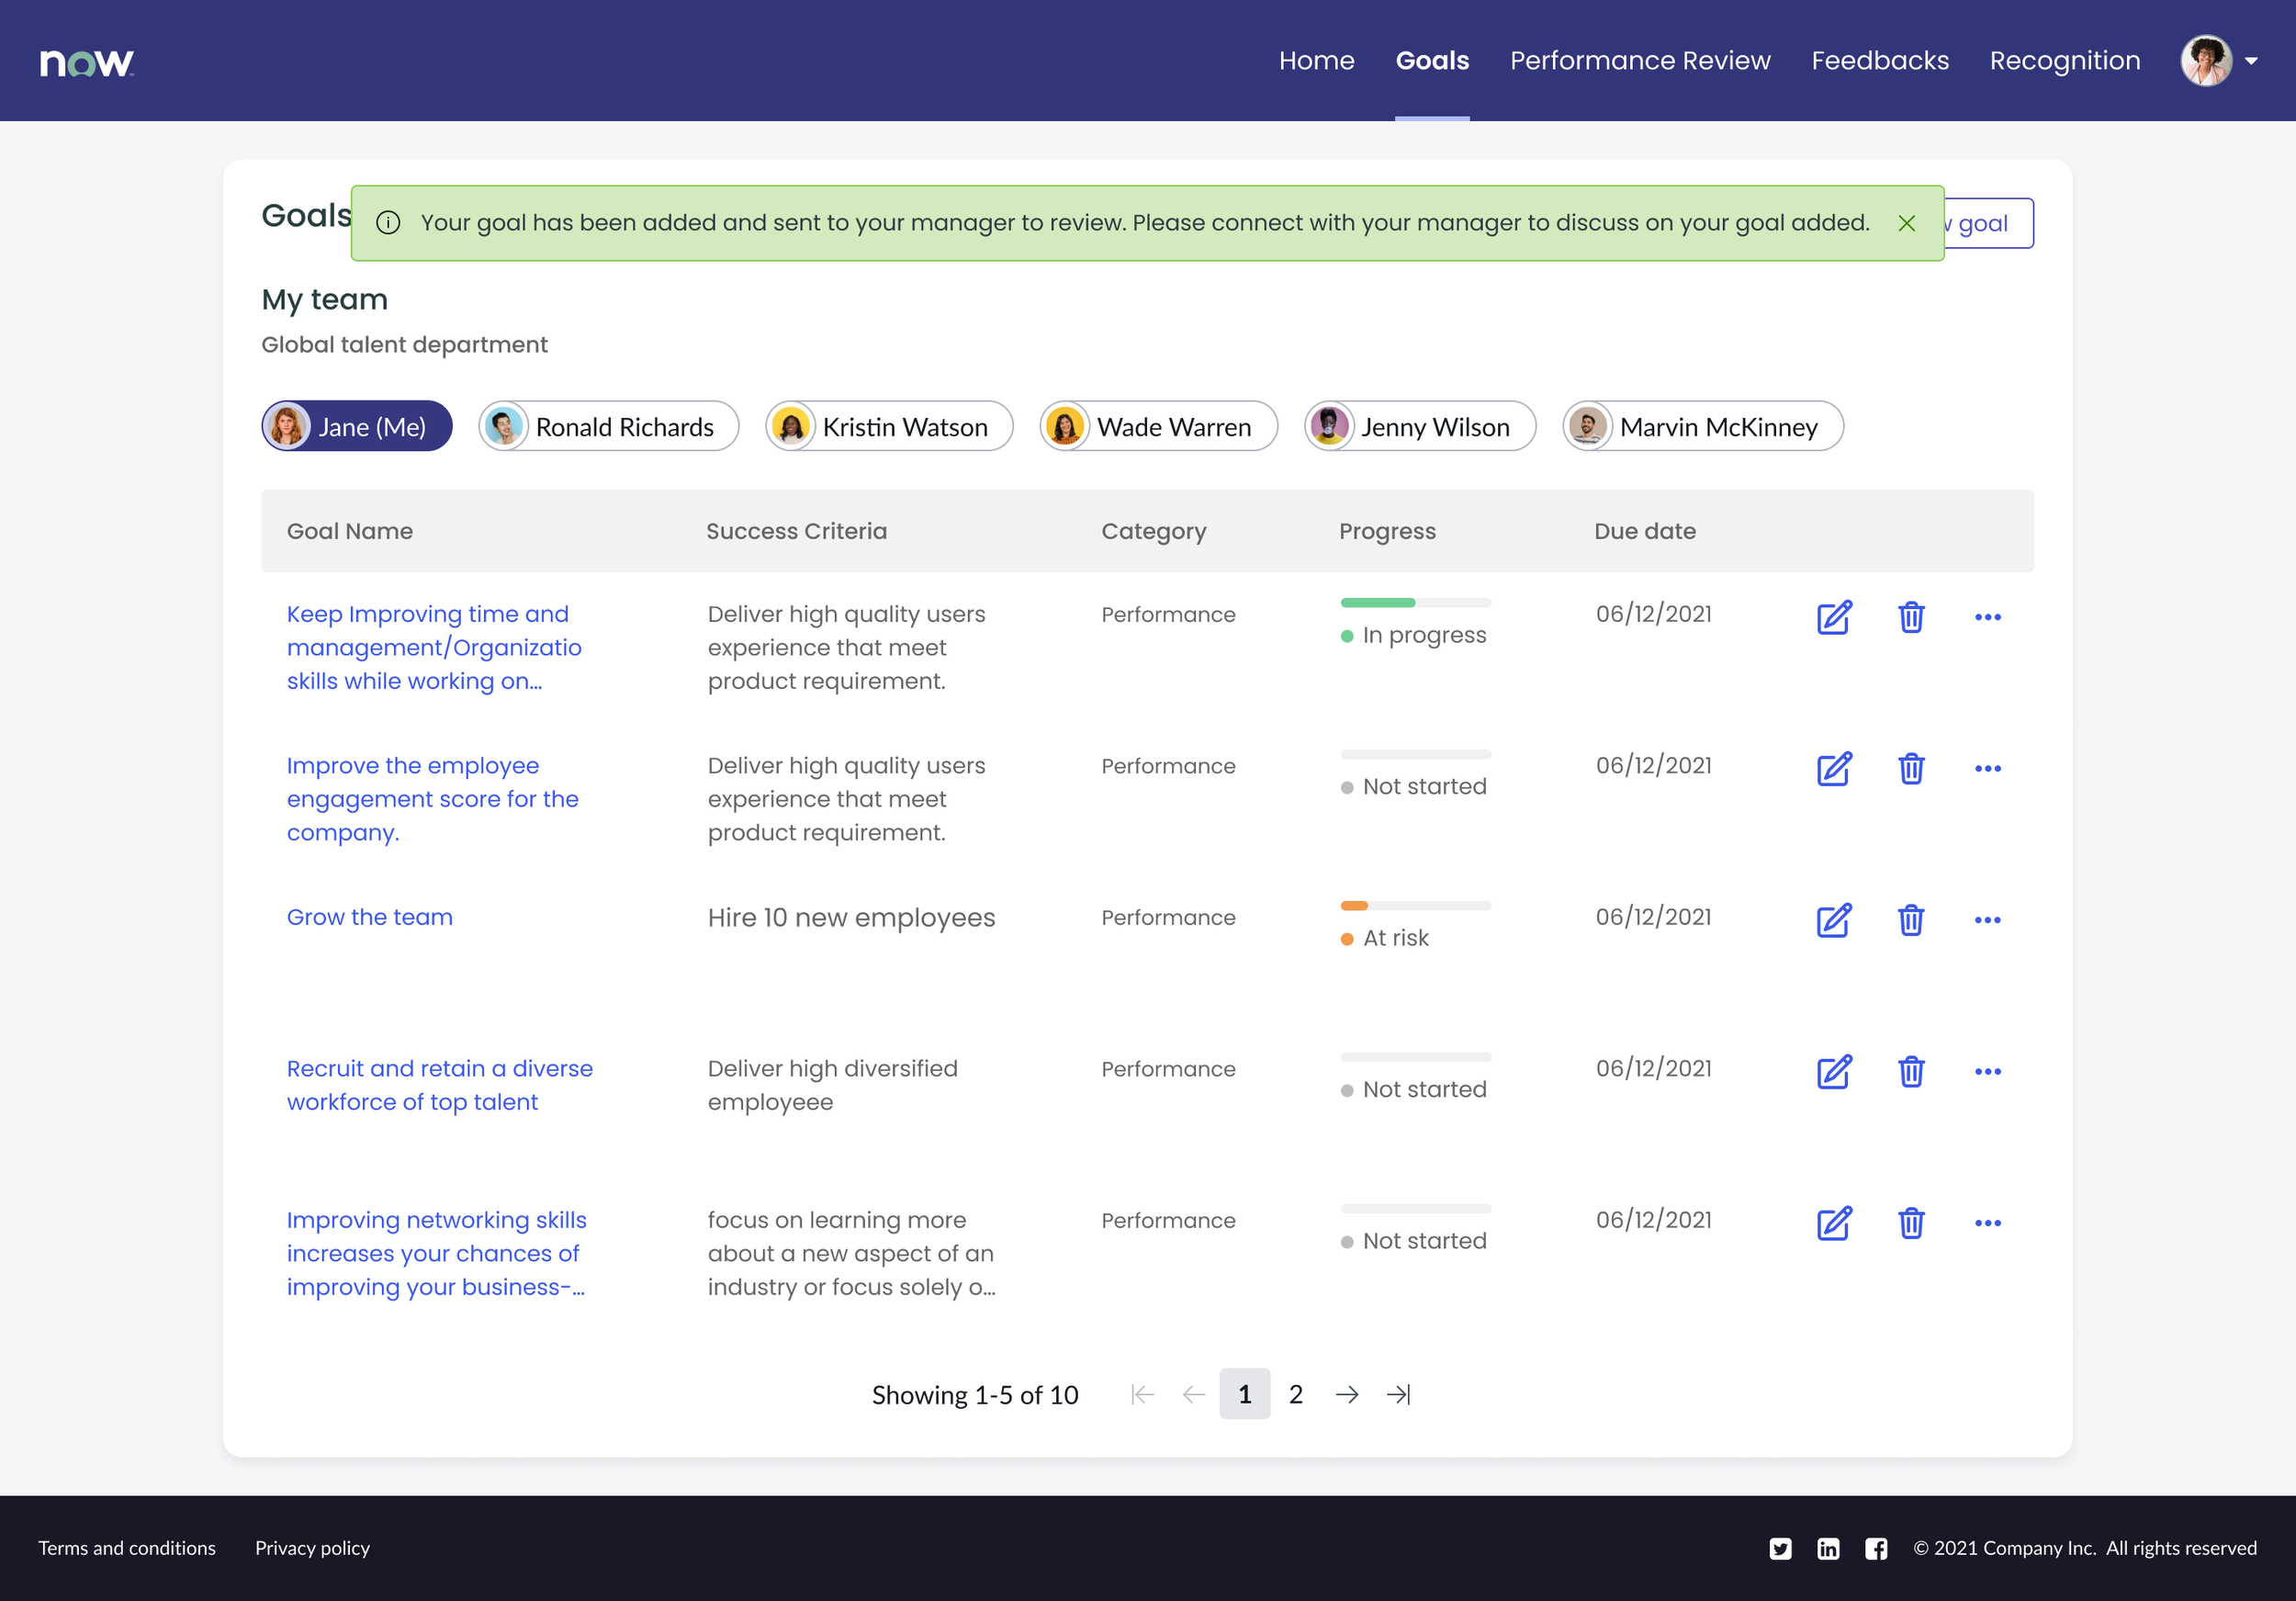The image size is (2296, 1601).
Task: Open the Twitter link in footer
Action: 1780,1548
